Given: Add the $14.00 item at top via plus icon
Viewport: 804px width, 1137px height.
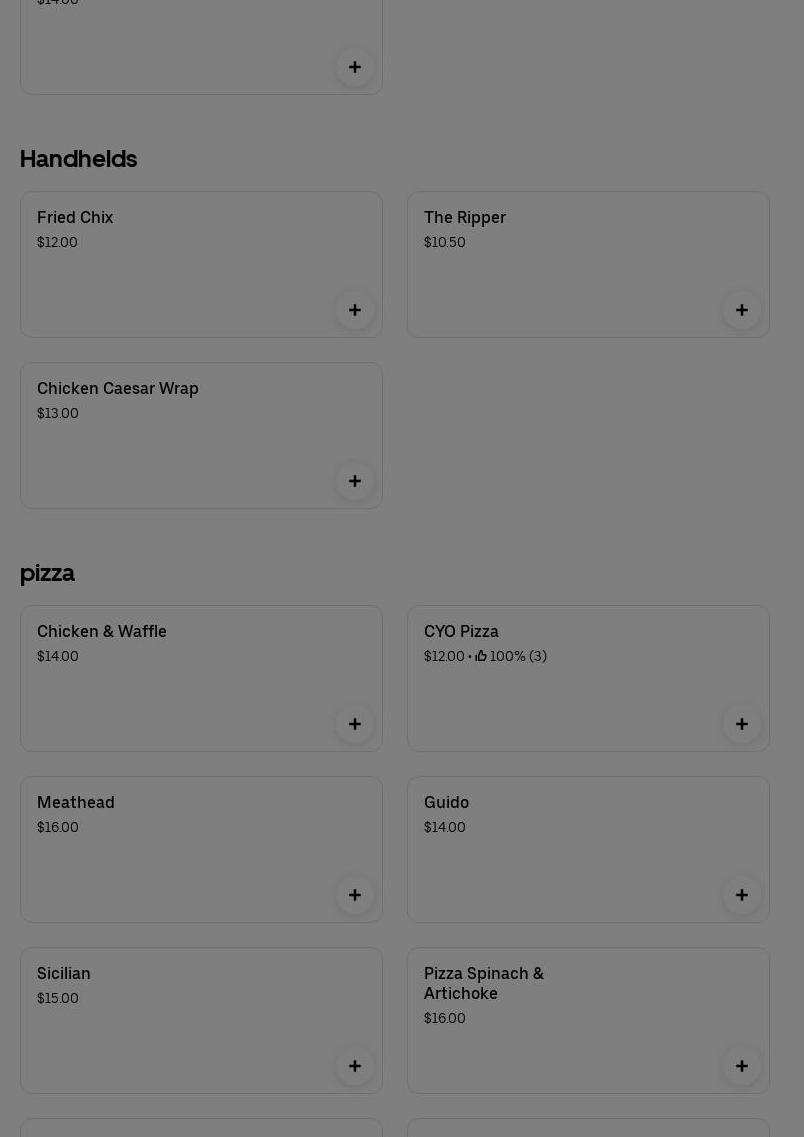Looking at the screenshot, I should [355, 67].
